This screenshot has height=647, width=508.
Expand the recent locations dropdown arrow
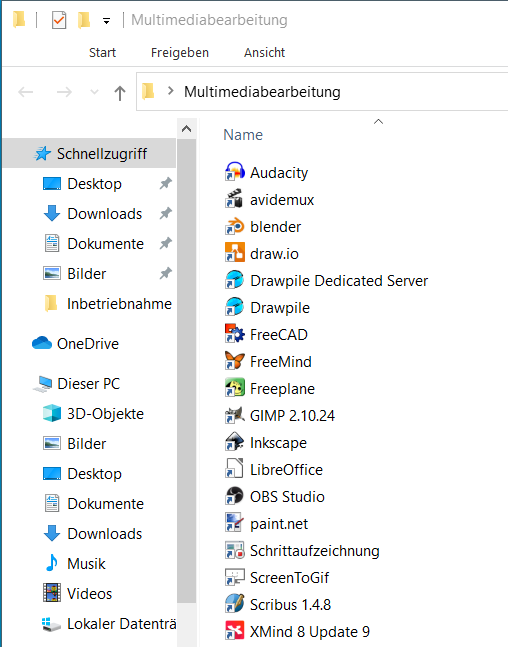95,92
